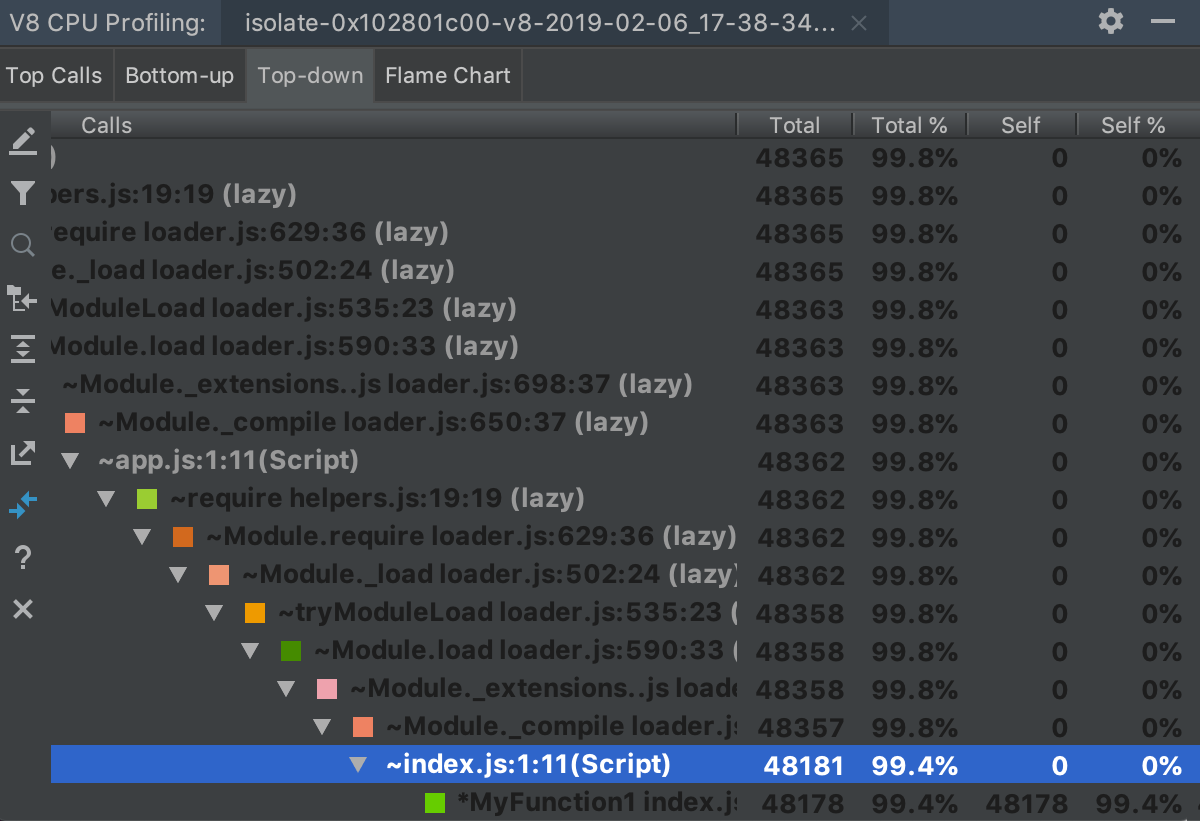Collapse the ~tryModuleLoad loader.js node
Image resolution: width=1200 pixels, height=821 pixels.
[214, 612]
